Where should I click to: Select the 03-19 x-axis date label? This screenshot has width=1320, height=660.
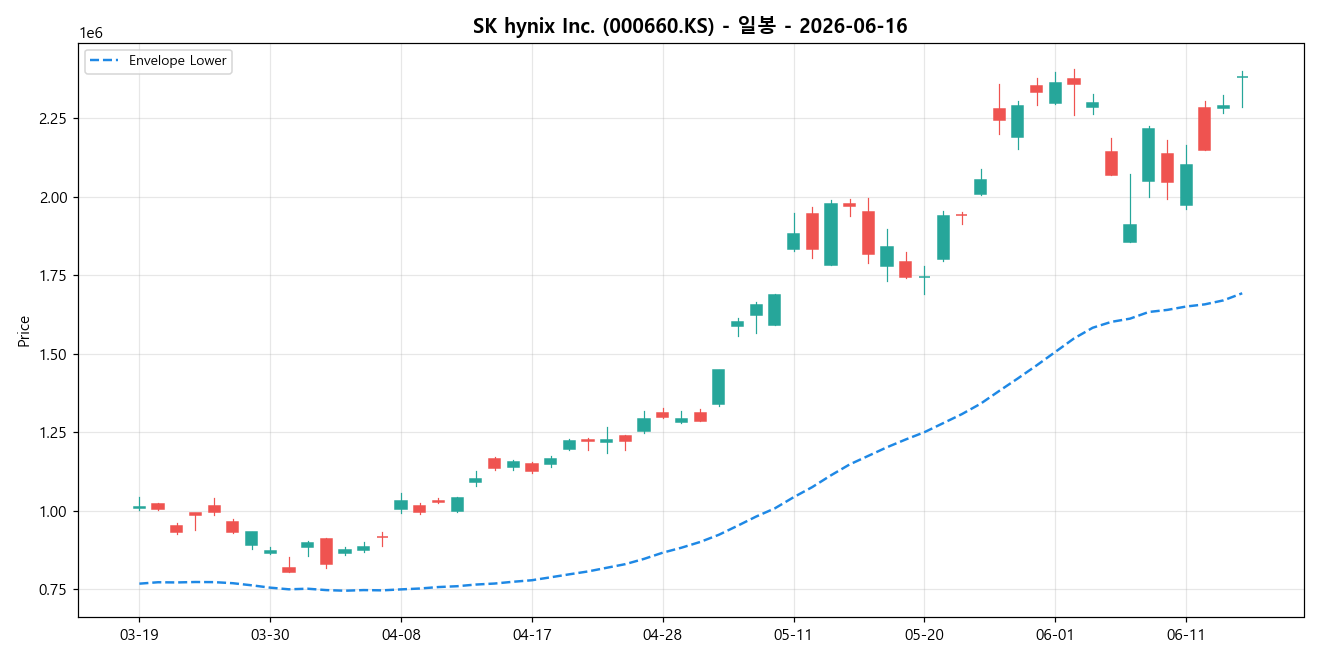pos(139,634)
